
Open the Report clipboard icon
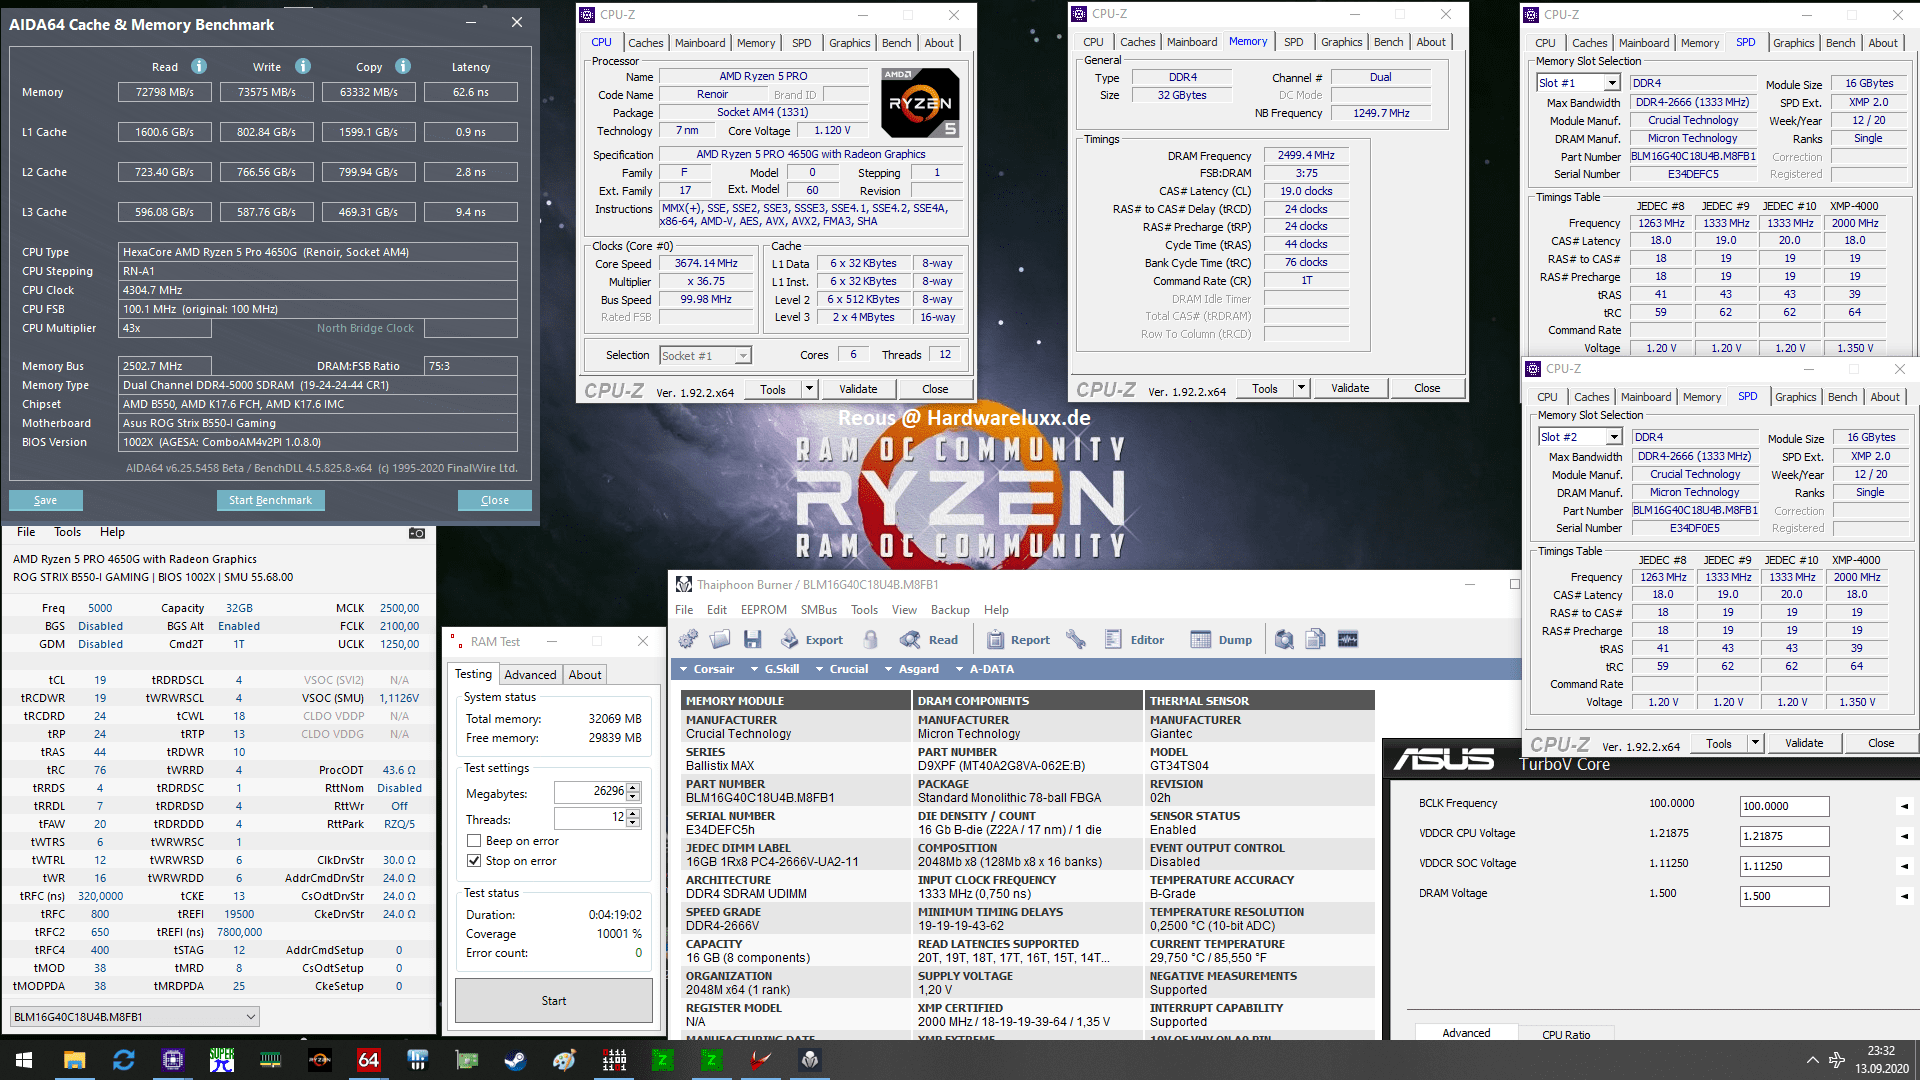[1018, 640]
